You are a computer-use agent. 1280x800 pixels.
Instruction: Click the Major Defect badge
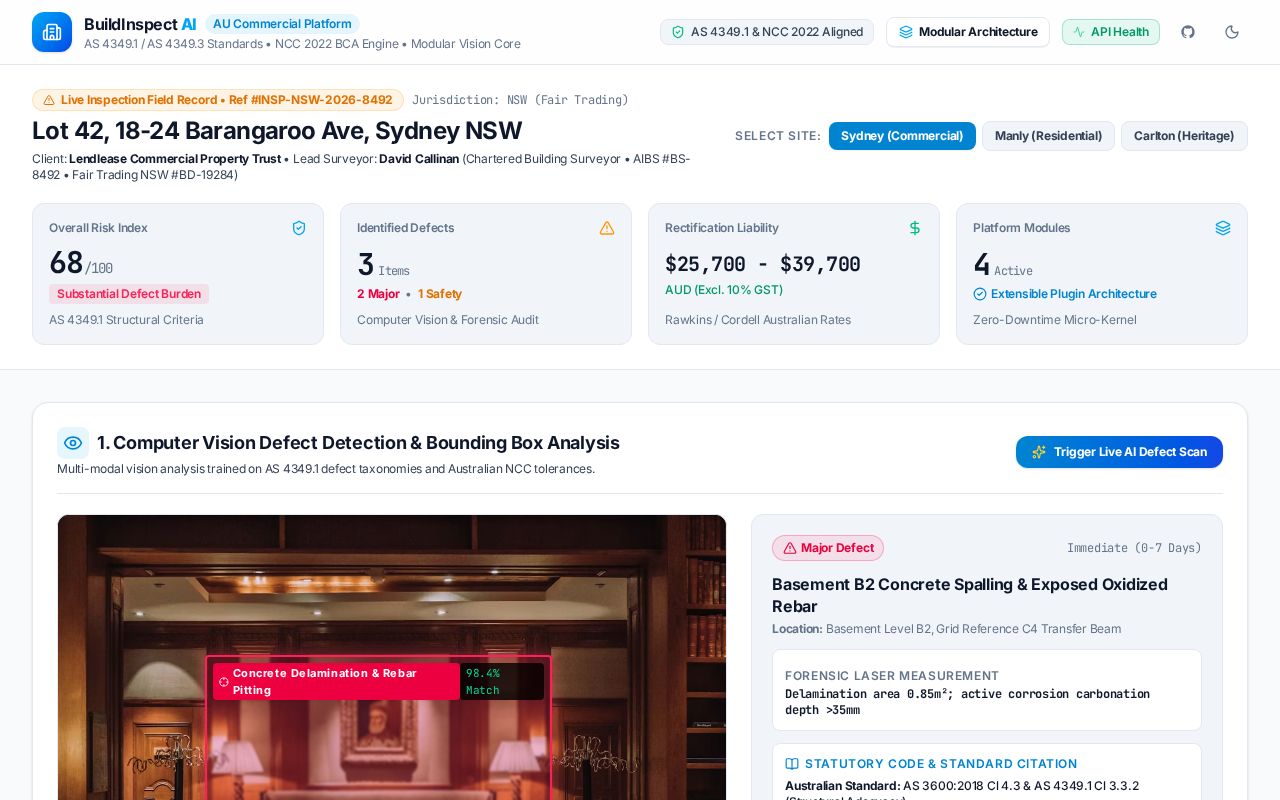point(828,548)
